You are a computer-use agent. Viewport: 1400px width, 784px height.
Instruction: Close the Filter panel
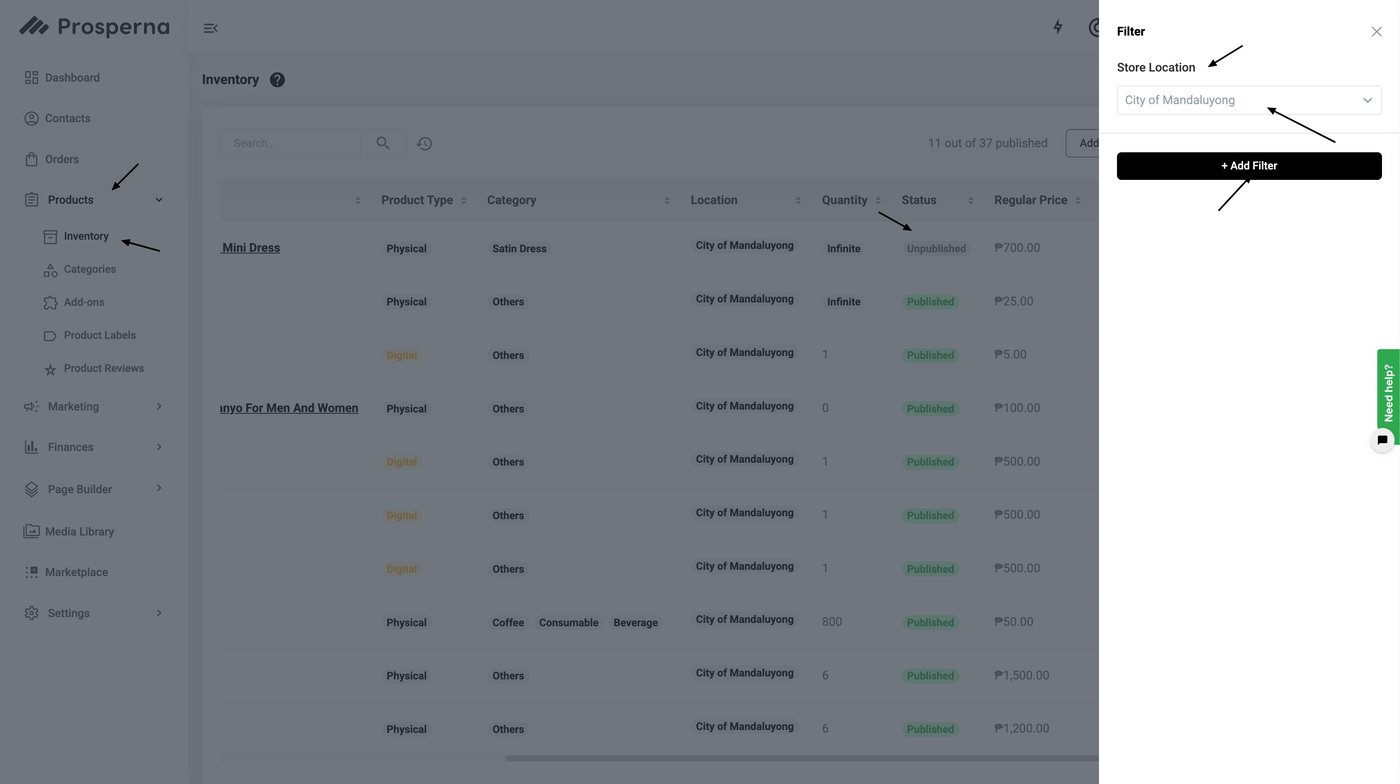1376,32
